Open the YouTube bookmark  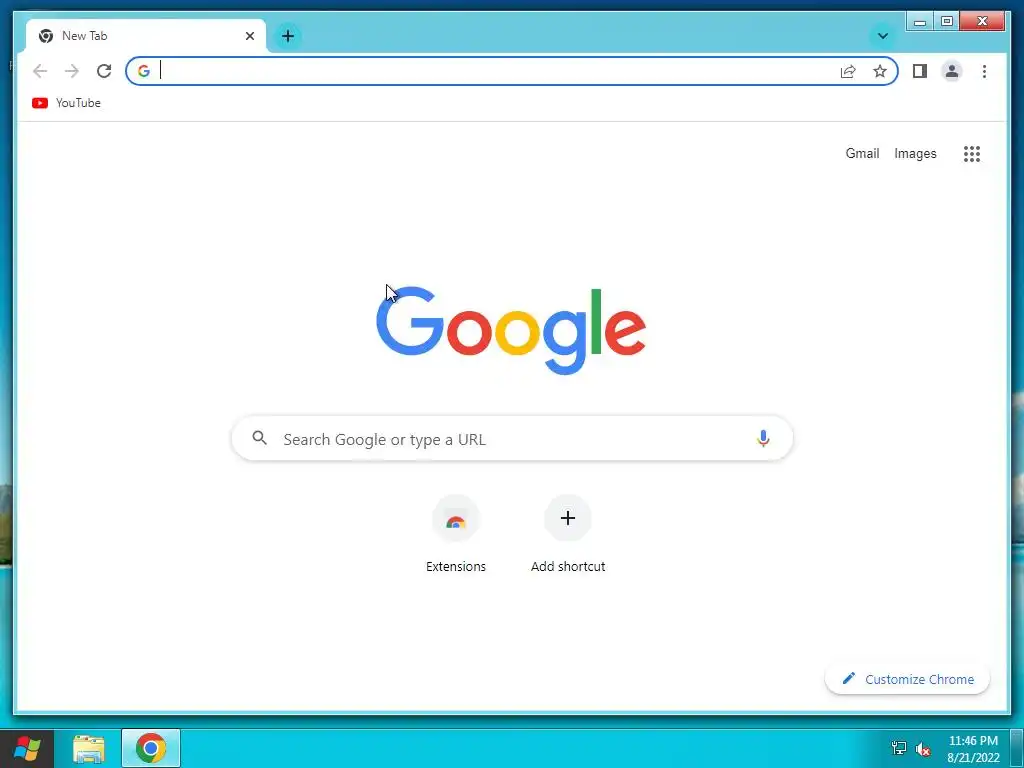point(67,103)
